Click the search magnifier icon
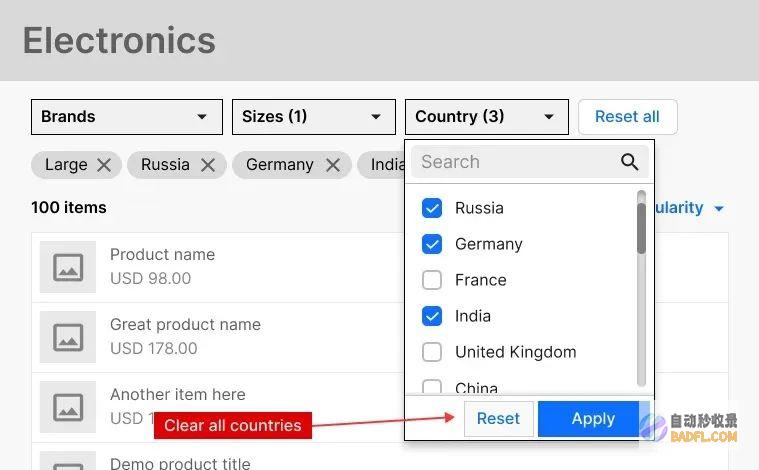This screenshot has width=759, height=470. [x=629, y=162]
